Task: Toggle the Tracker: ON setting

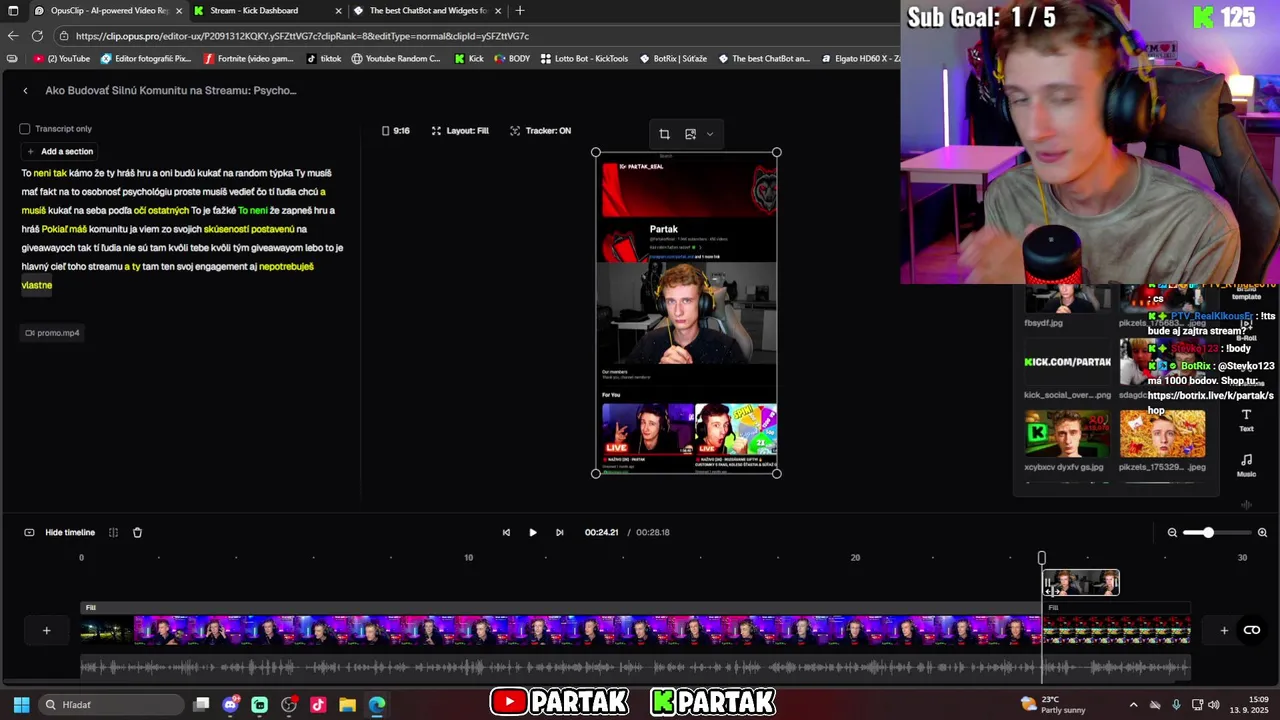Action: (540, 131)
